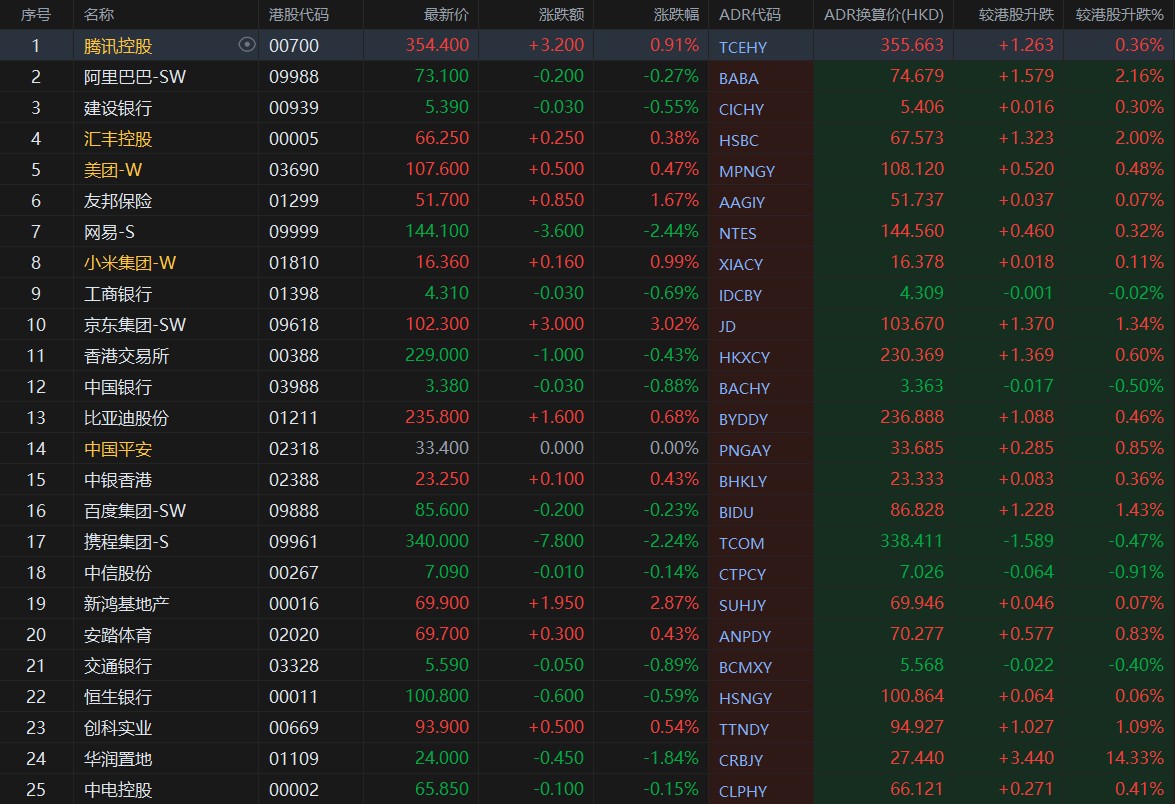
Task: Open the 阿里巴巴-SW stock name
Action: [135, 77]
